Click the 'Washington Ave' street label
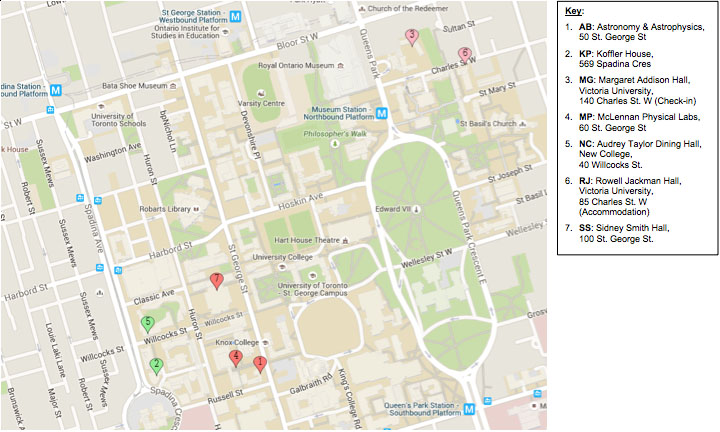The width and height of the screenshot is (720, 432). [x=113, y=152]
